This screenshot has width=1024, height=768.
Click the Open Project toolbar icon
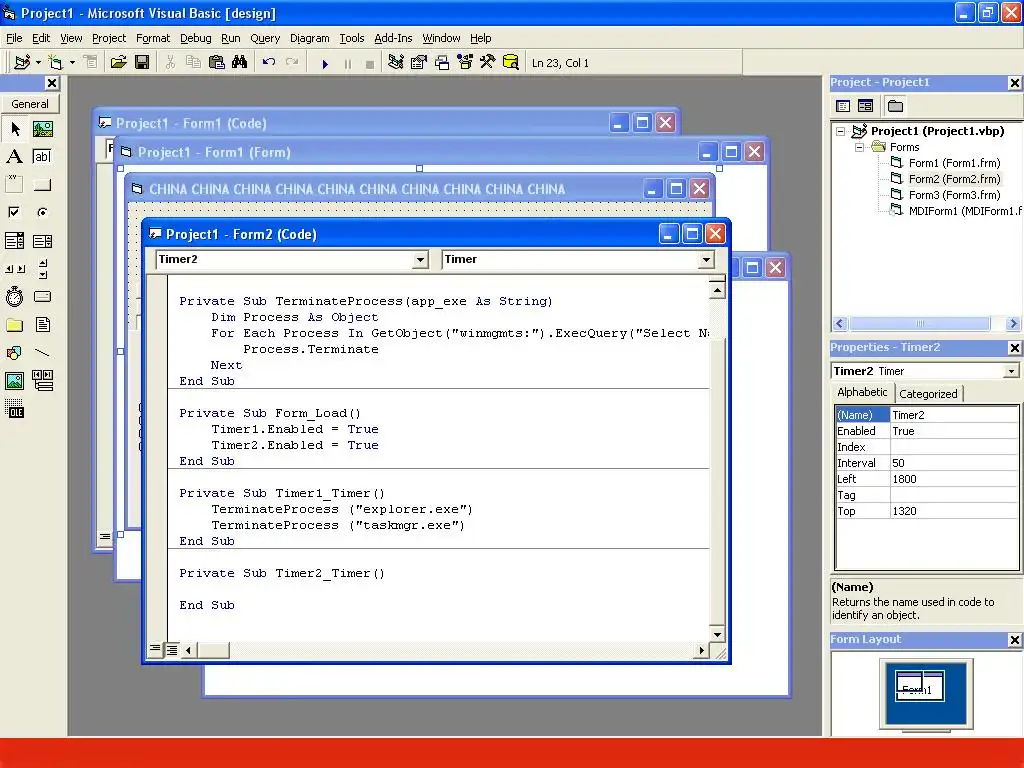pyautogui.click(x=118, y=63)
